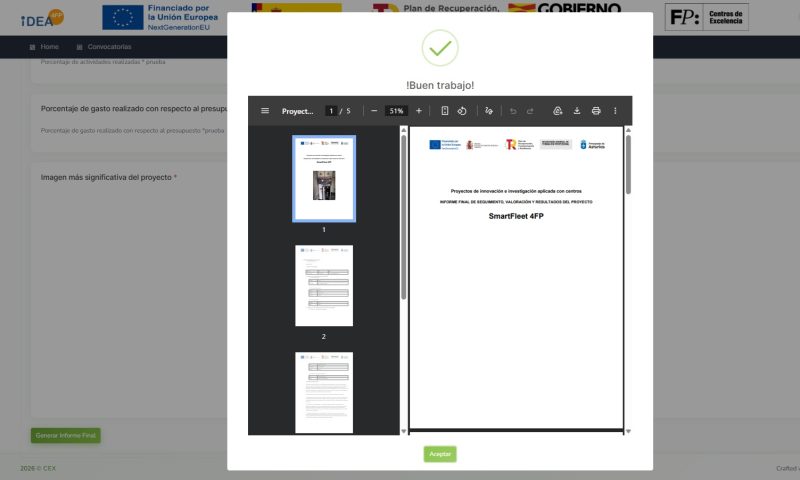Select the draw annotation tool
Image resolution: width=800 pixels, height=480 pixels.
pos(489,111)
